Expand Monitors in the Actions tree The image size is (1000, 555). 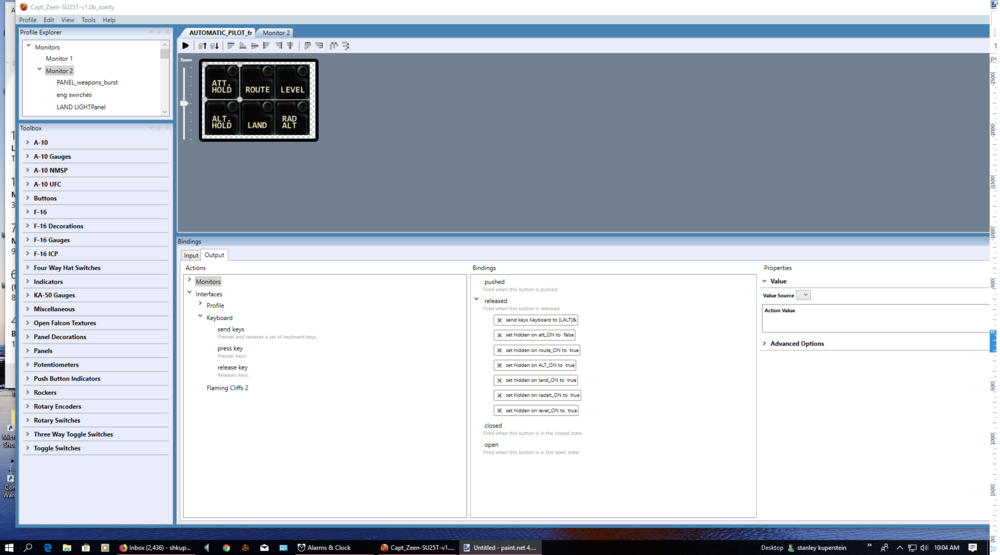[x=189, y=280]
